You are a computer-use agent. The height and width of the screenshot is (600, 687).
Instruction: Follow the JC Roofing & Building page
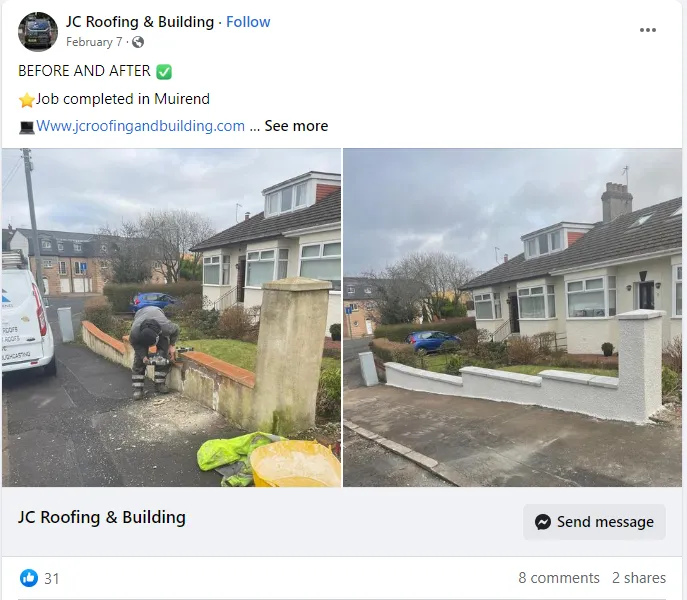pos(248,21)
